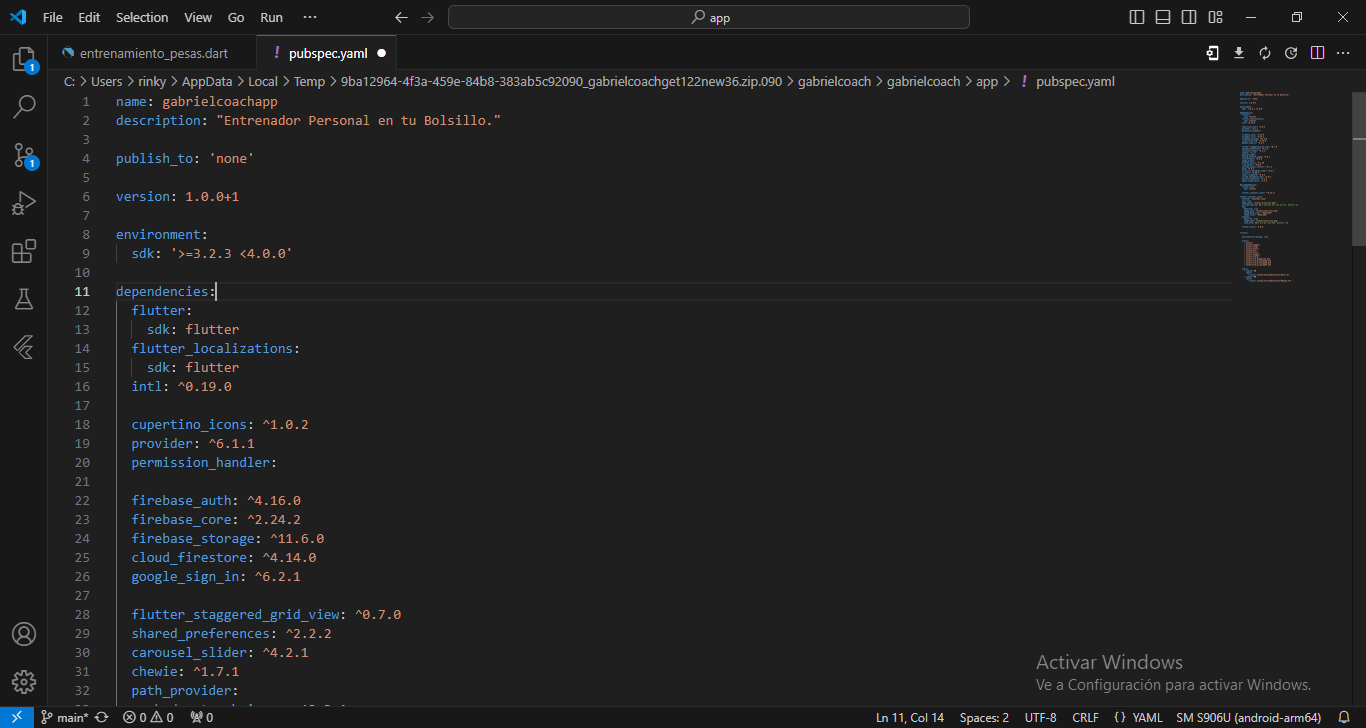The image size is (1366, 728).
Task: Click the Synchronize Changes icon in status bar
Action: click(102, 717)
